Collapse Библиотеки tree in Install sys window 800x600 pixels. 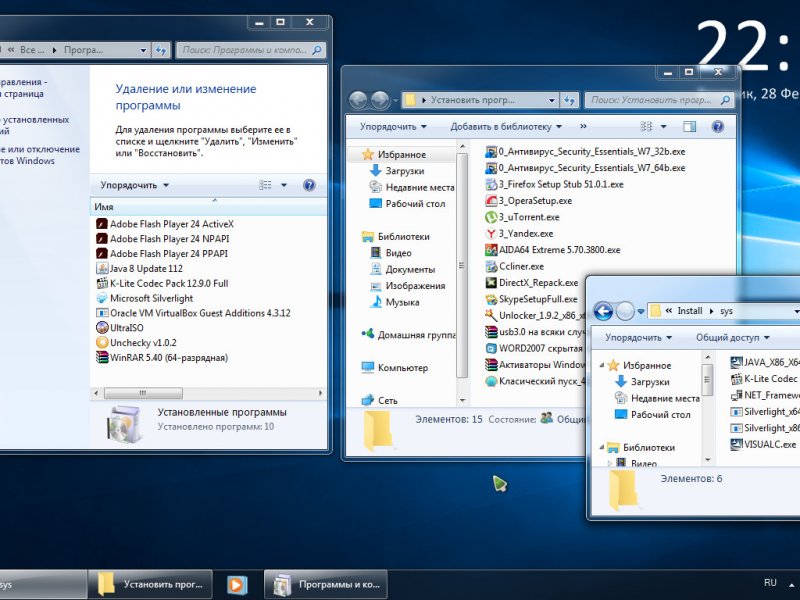tap(602, 447)
